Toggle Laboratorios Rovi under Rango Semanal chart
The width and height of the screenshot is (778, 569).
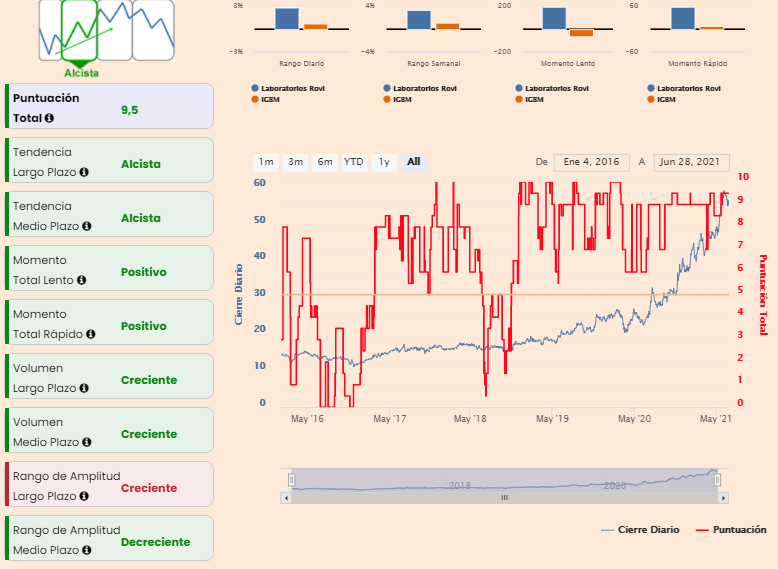(420, 88)
